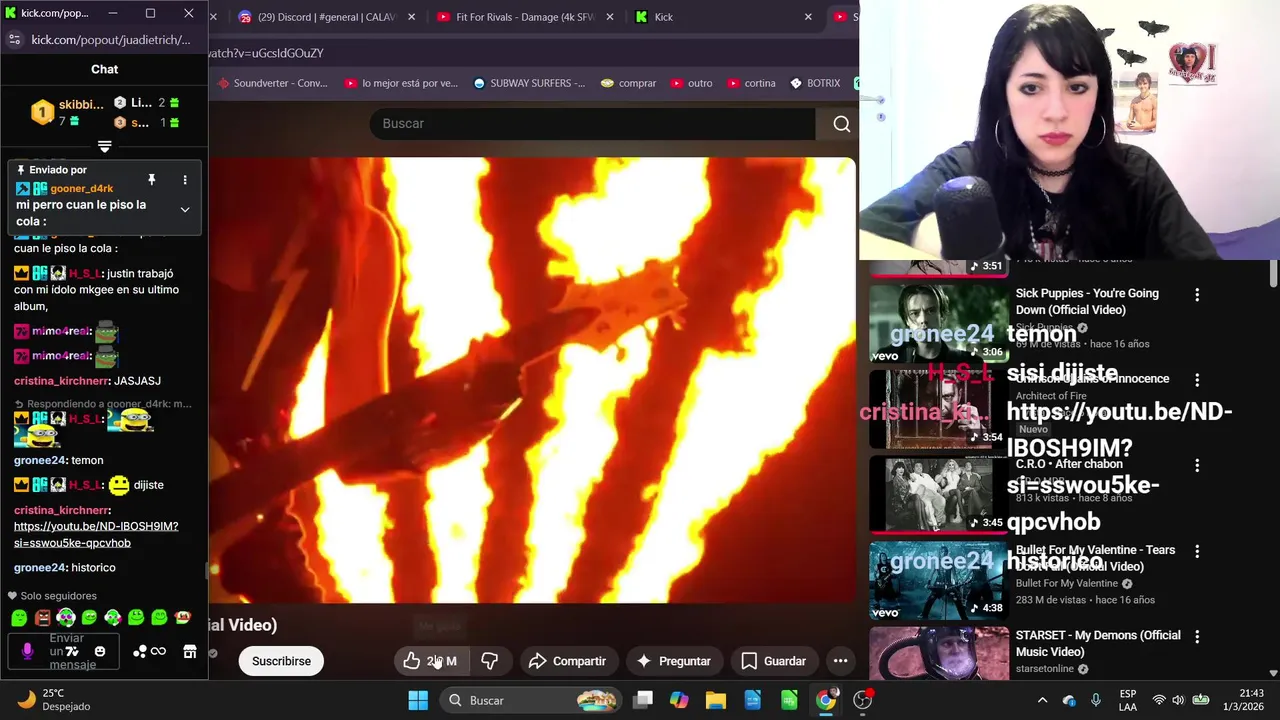This screenshot has height=720, width=1280.
Task: Like the YouTube video with thumbs up
Action: (x=430, y=661)
